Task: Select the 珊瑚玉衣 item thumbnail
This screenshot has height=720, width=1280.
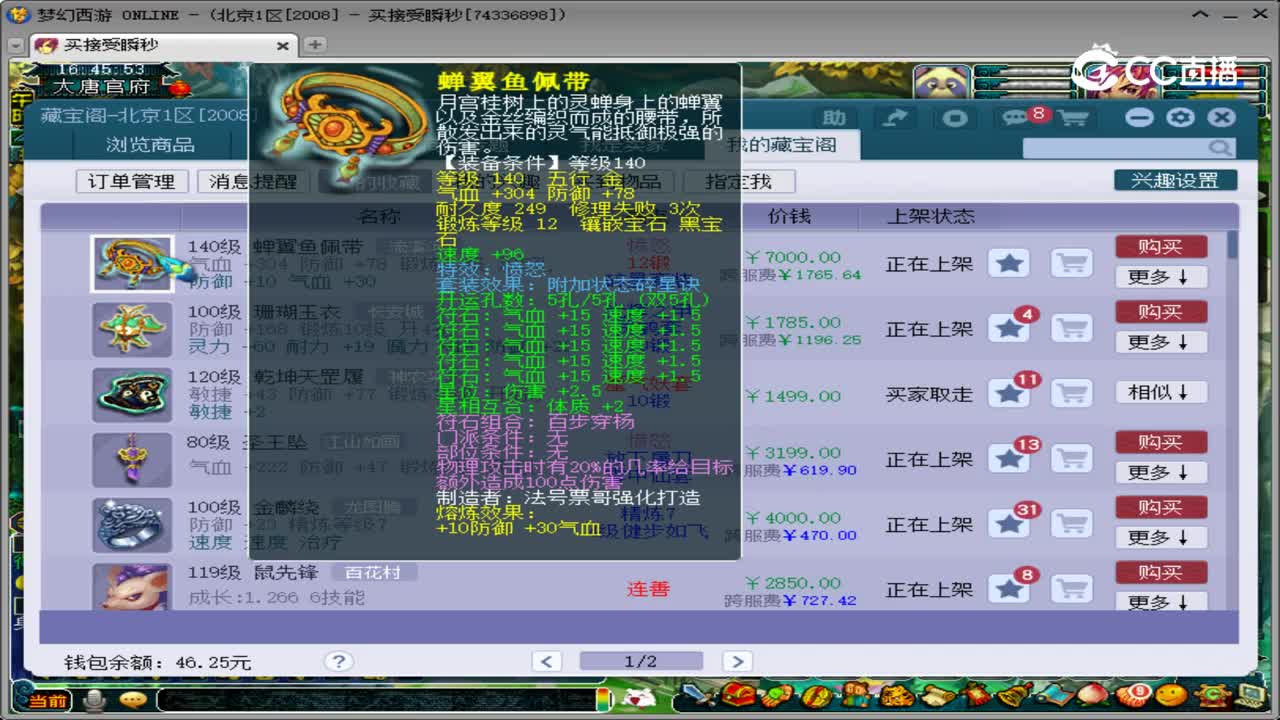Action: pos(132,329)
